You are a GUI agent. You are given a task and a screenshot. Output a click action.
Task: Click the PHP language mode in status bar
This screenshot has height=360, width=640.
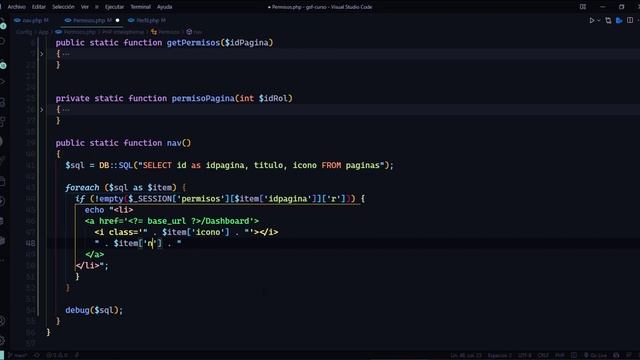[560, 356]
